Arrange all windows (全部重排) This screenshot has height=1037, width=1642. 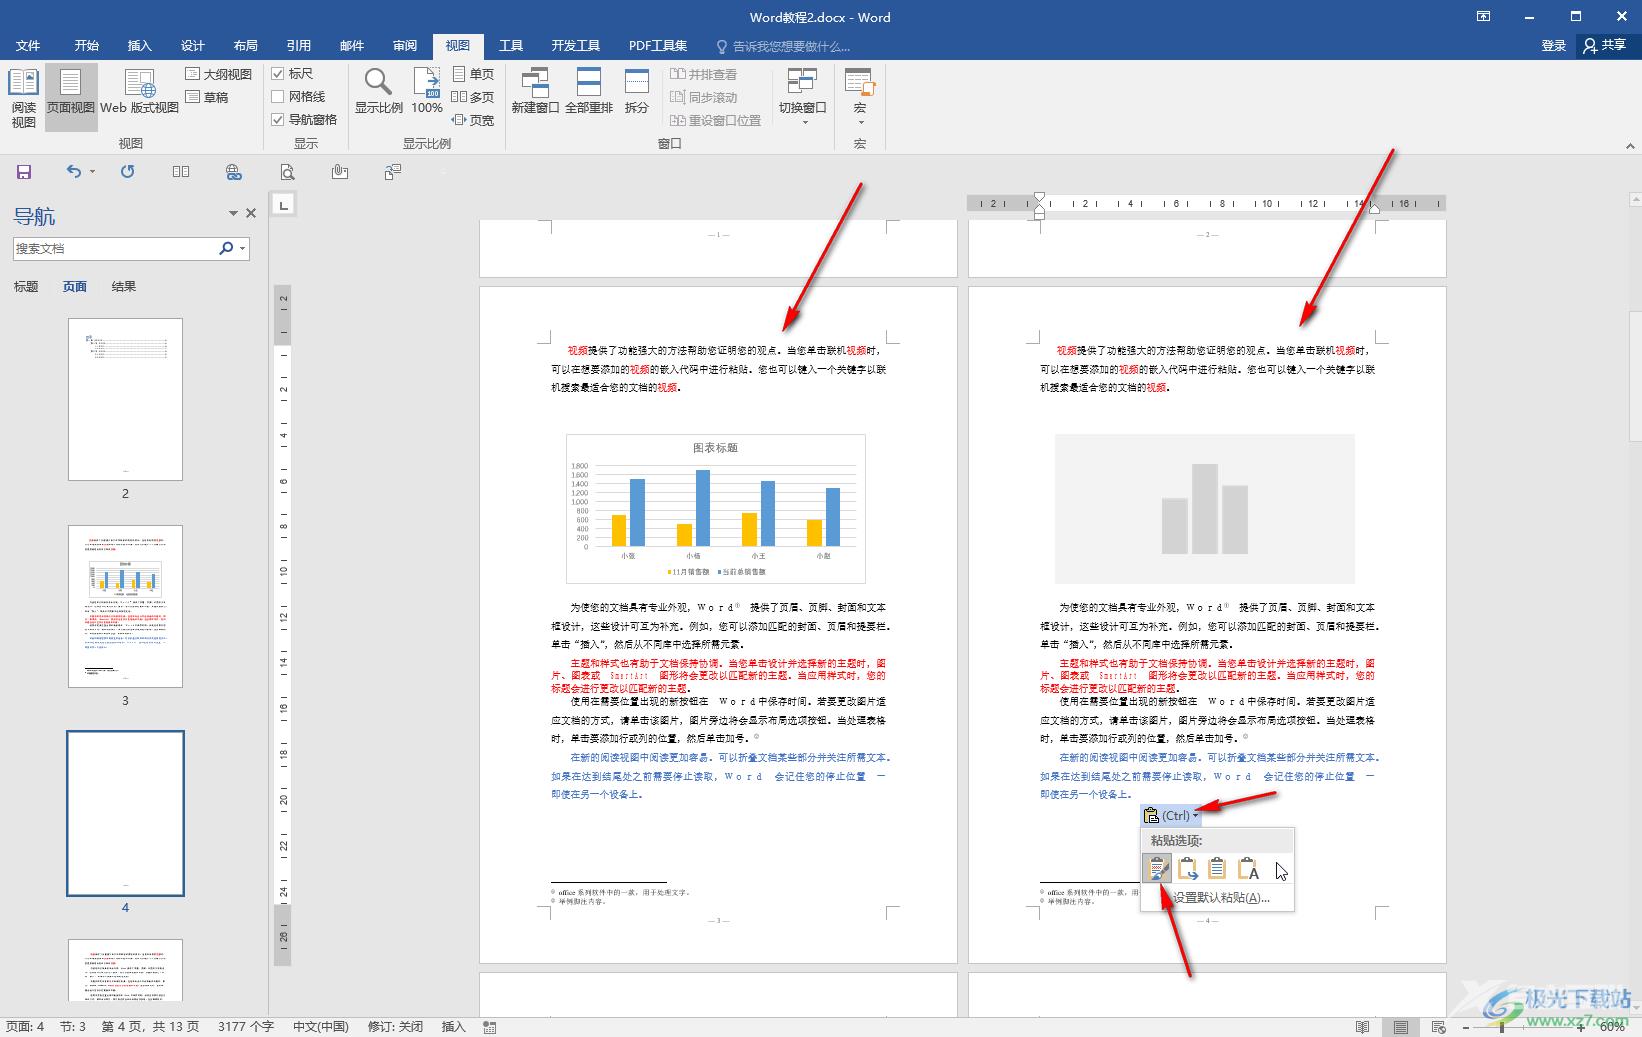[x=589, y=92]
